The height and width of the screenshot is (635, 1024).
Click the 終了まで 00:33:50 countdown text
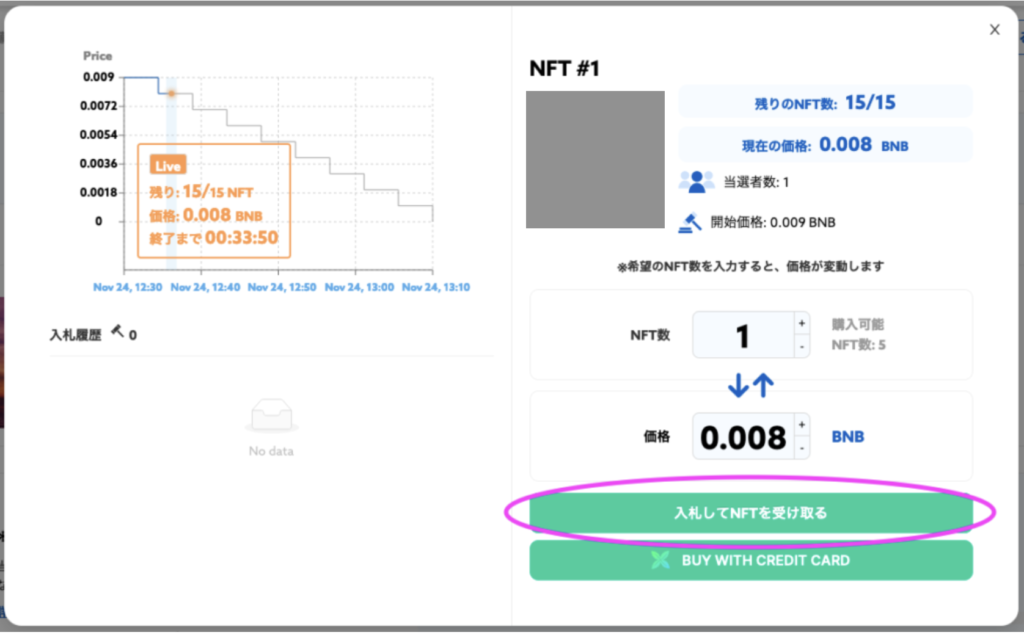pyautogui.click(x=214, y=238)
